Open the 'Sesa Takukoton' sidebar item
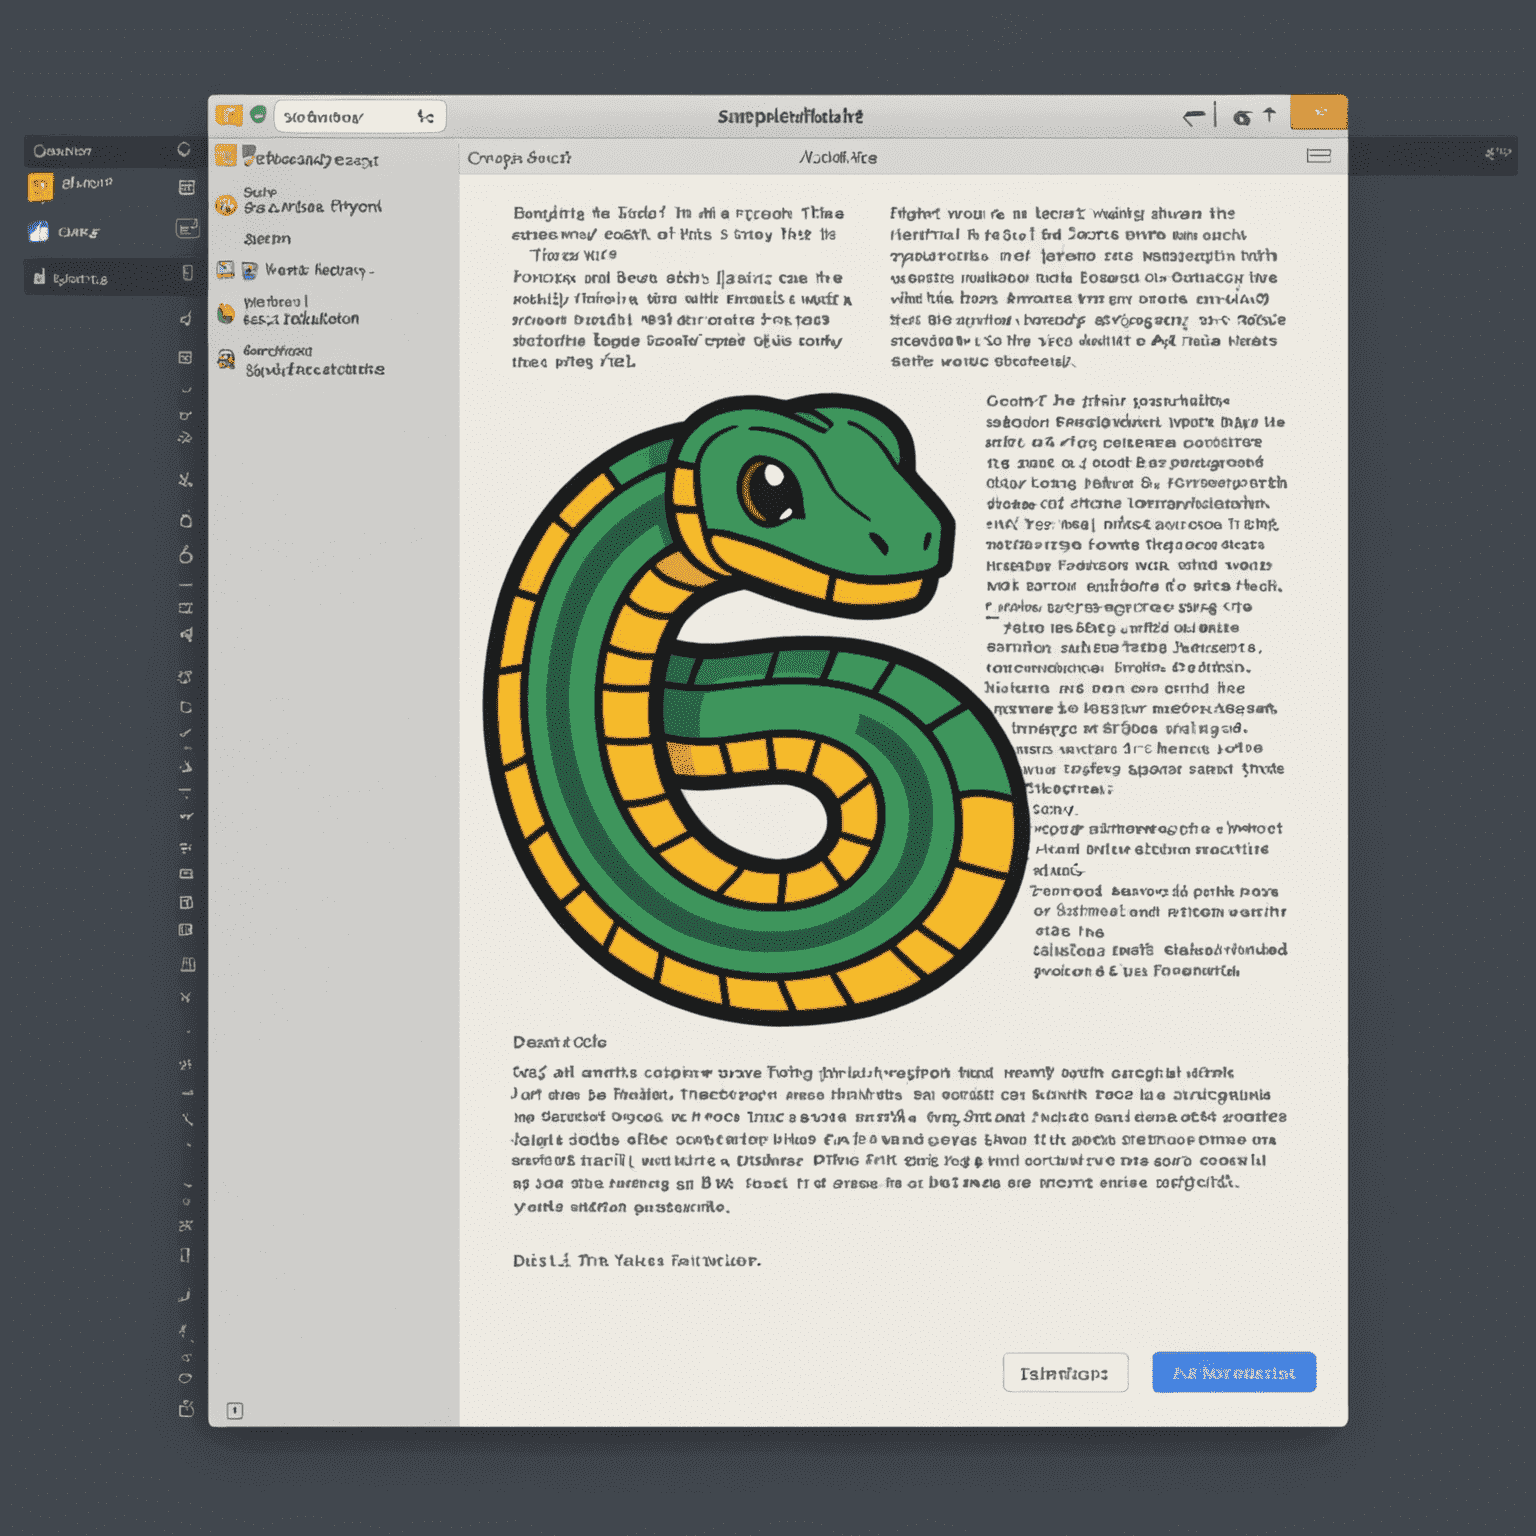The height and width of the screenshot is (1536, 1536). click(x=301, y=319)
